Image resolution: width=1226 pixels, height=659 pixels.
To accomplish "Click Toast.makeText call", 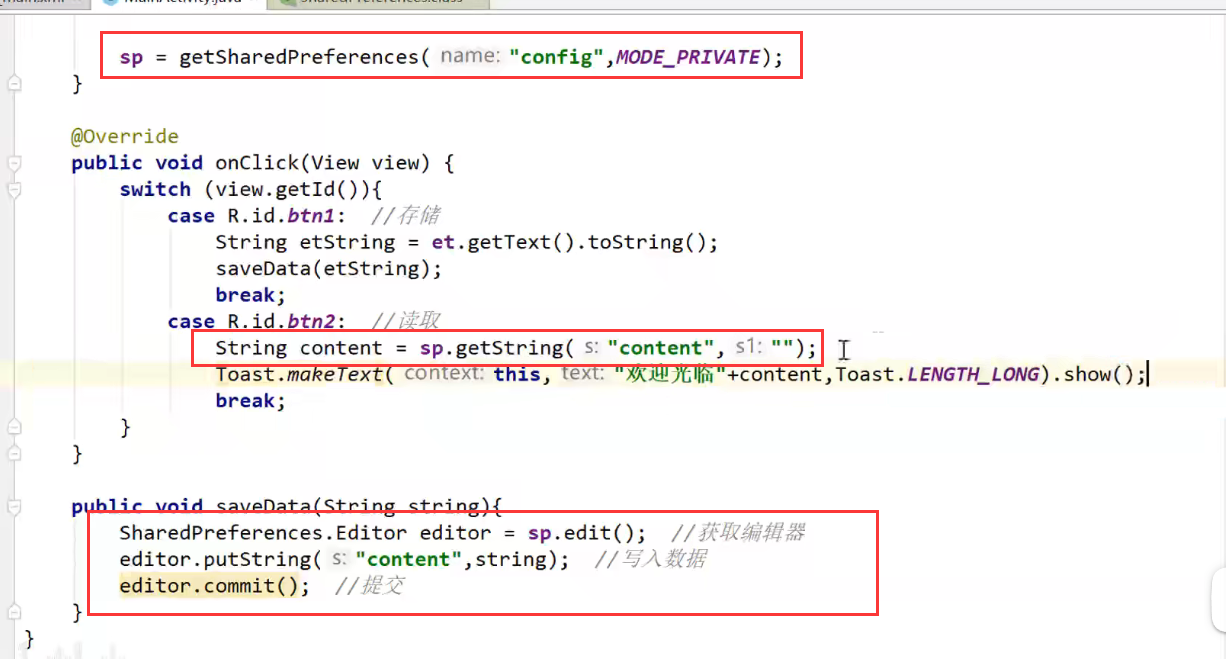I will click(x=300, y=375).
